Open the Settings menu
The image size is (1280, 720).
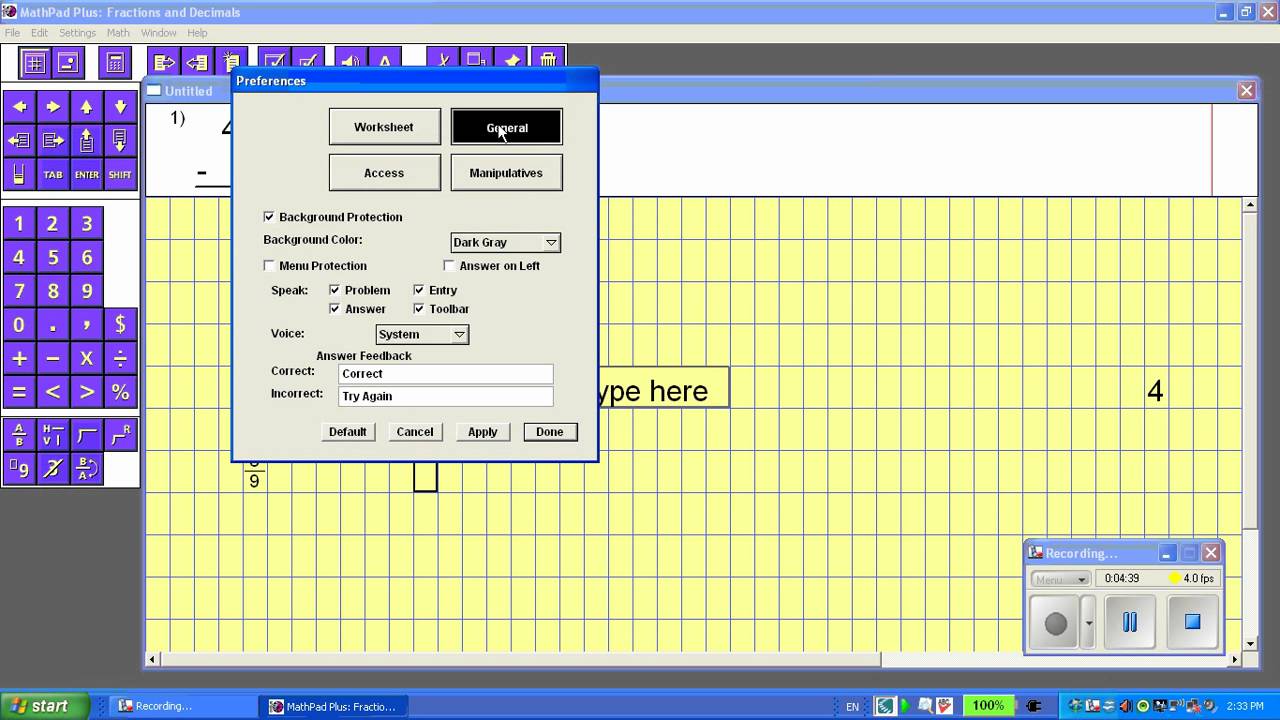click(x=77, y=33)
